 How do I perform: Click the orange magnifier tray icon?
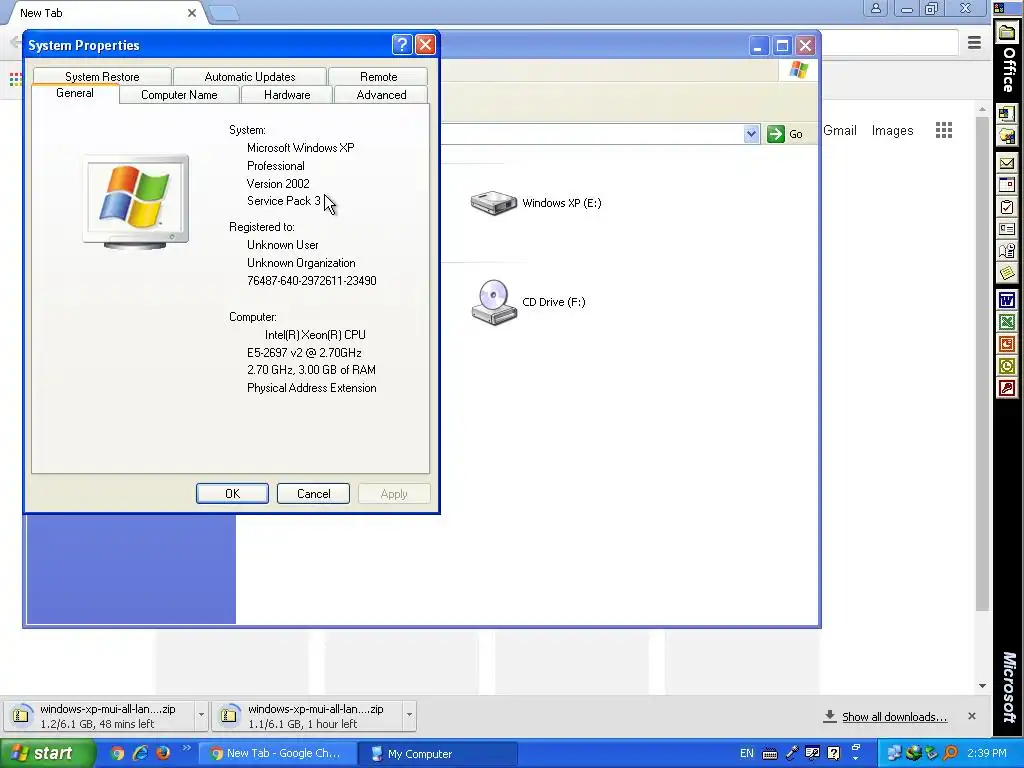(950, 754)
